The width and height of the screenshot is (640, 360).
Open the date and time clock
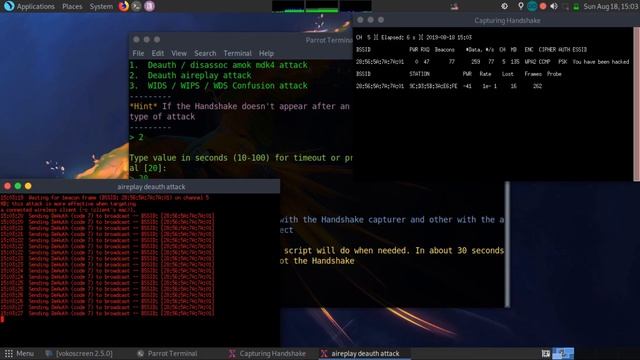coord(611,7)
